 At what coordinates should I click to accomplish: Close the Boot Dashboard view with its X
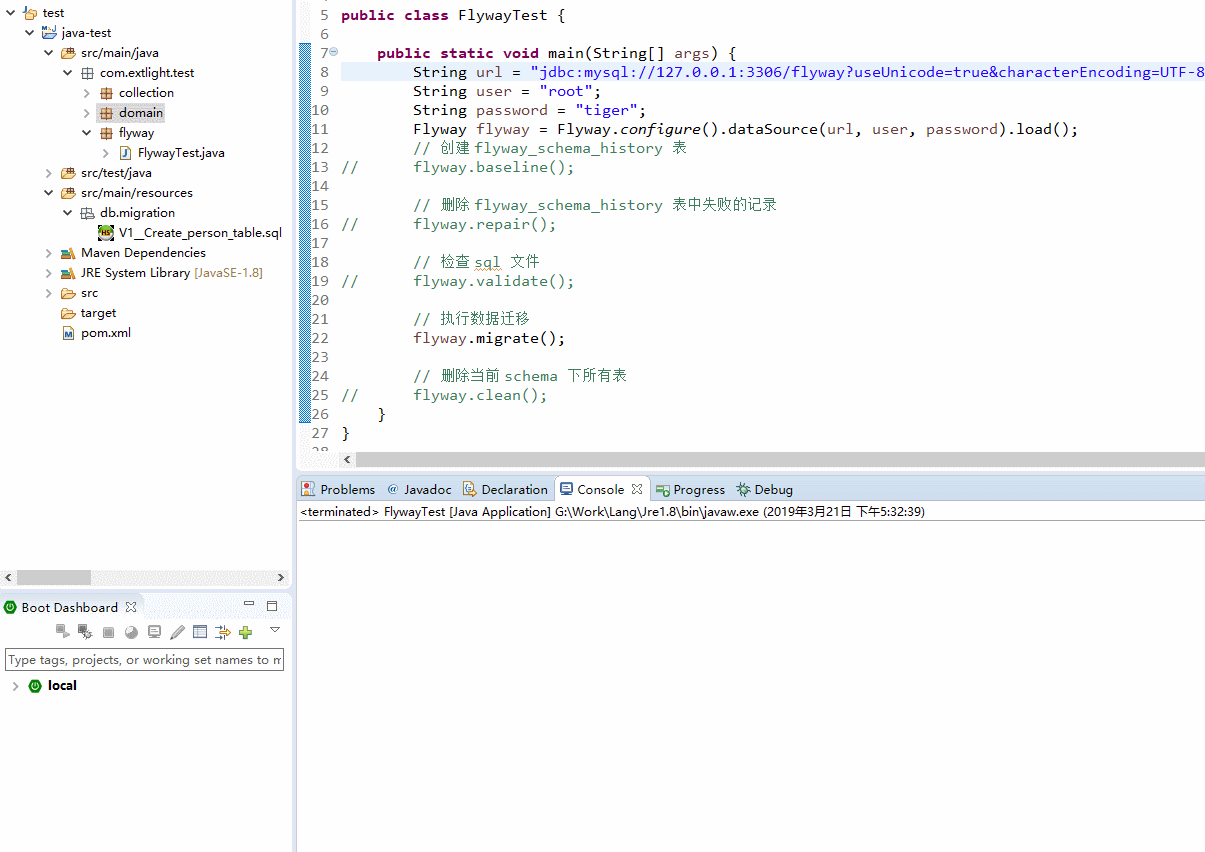[x=131, y=607]
